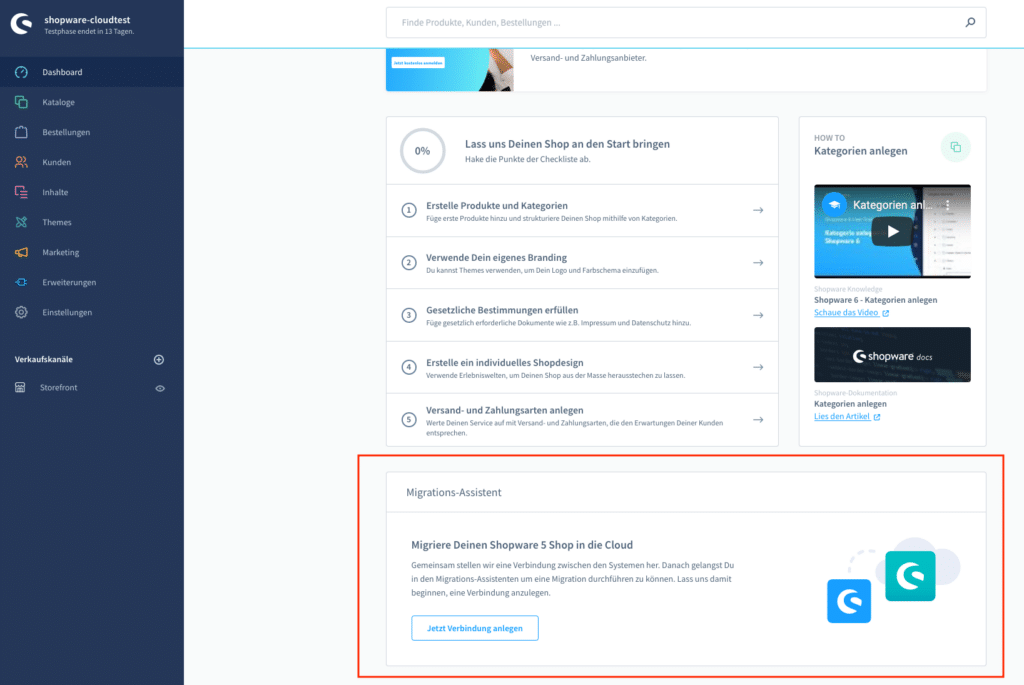Select the Storefront sales channel
Image resolution: width=1024 pixels, height=685 pixels.
tap(59, 387)
